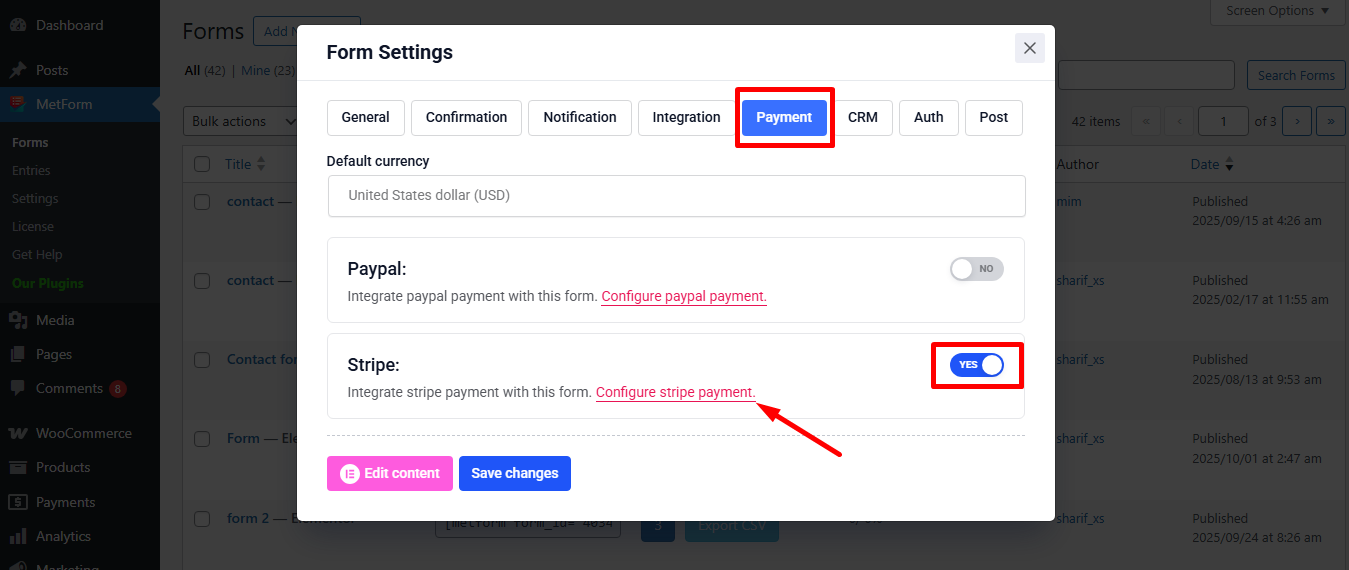
Task: Click the WooCommerce logo icon
Action: pos(18,433)
